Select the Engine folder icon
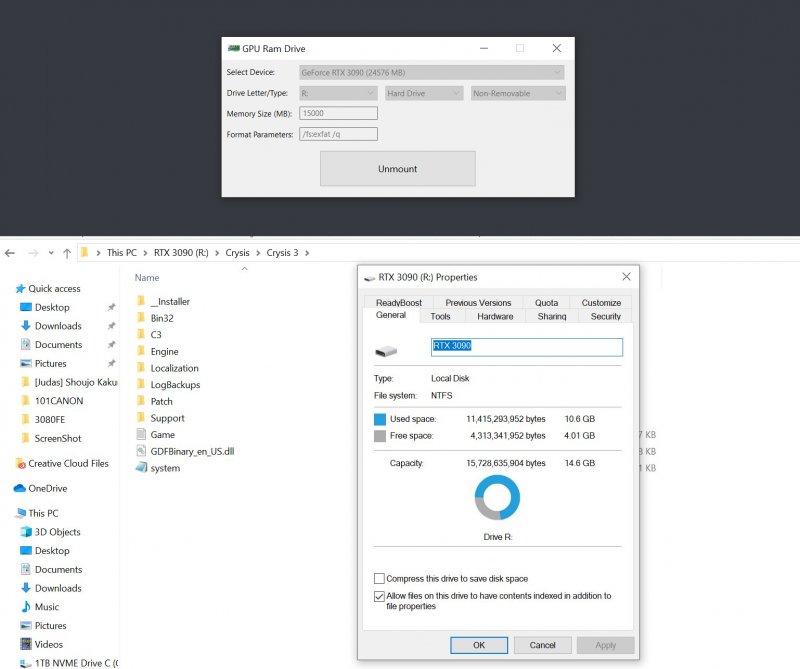800x669 pixels. tap(141, 351)
